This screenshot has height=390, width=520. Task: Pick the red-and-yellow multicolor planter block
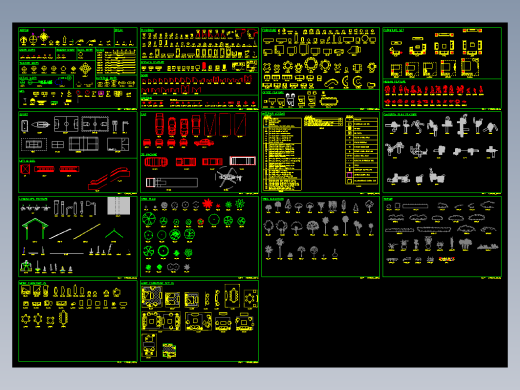tap(447, 259)
